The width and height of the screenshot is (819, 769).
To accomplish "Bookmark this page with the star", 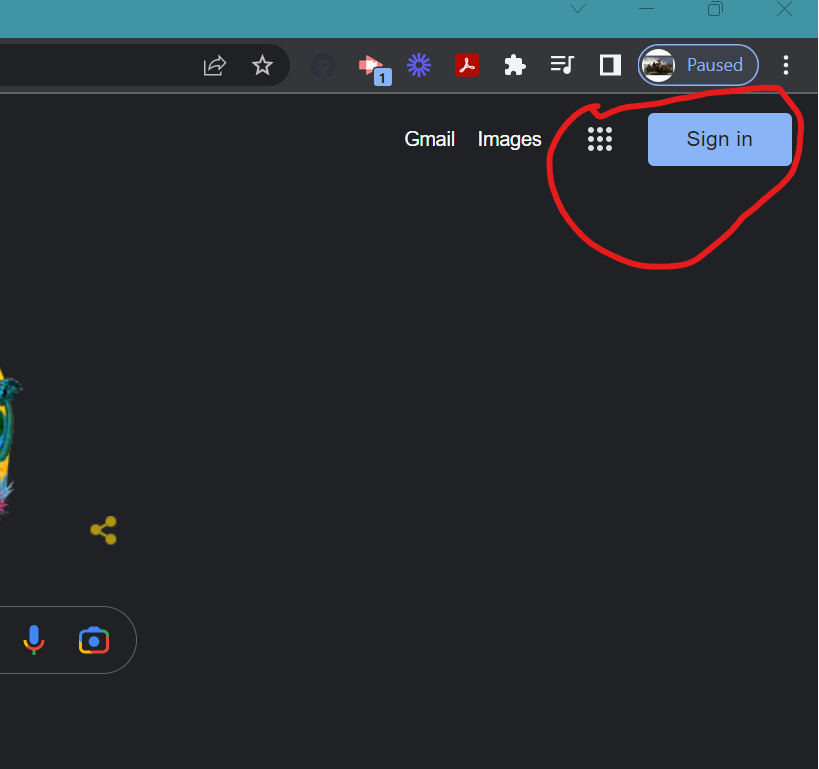I will [x=262, y=65].
